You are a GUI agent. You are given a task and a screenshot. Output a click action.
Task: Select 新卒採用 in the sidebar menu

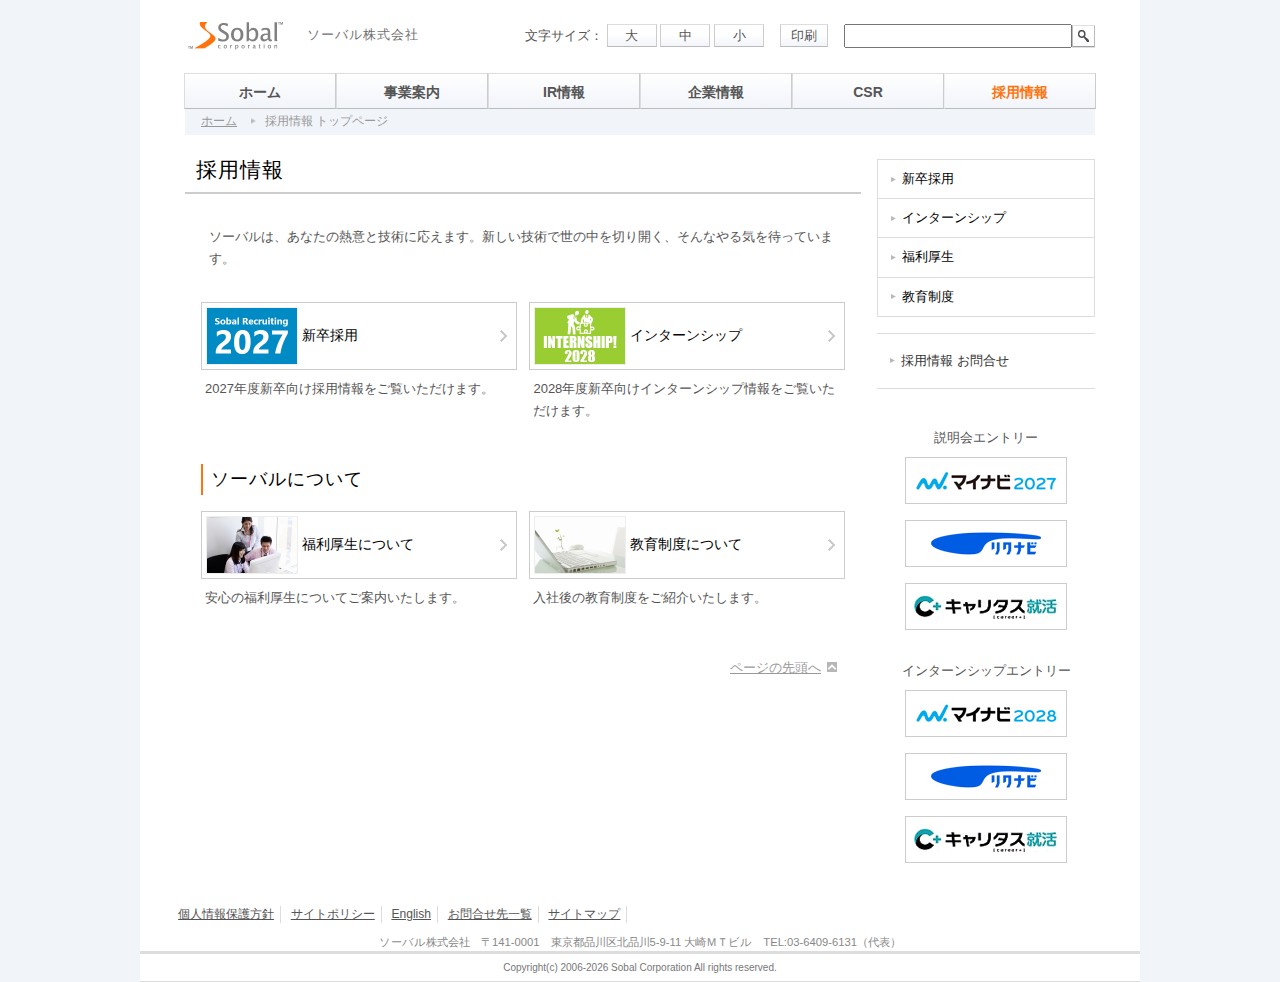pos(986,179)
